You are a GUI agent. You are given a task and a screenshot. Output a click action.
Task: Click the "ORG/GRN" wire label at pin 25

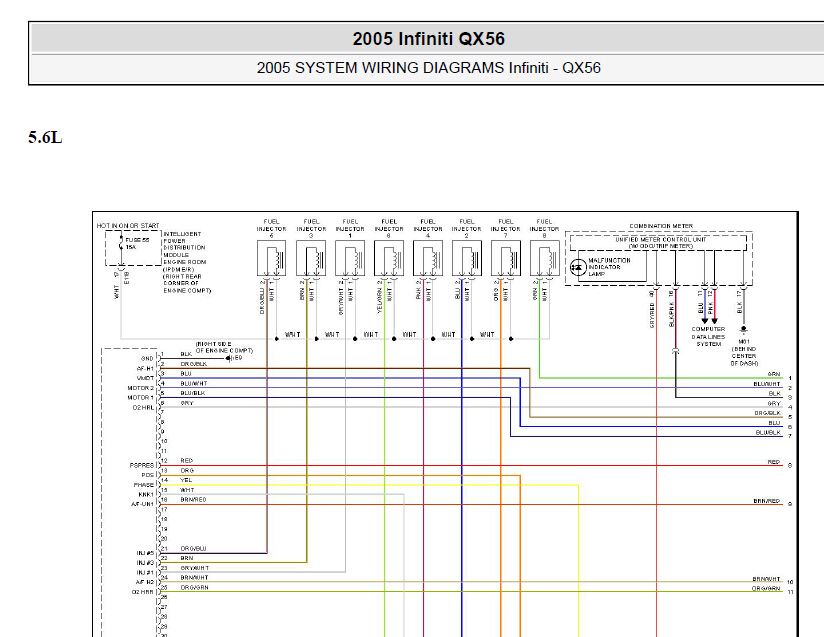pyautogui.click(x=194, y=588)
